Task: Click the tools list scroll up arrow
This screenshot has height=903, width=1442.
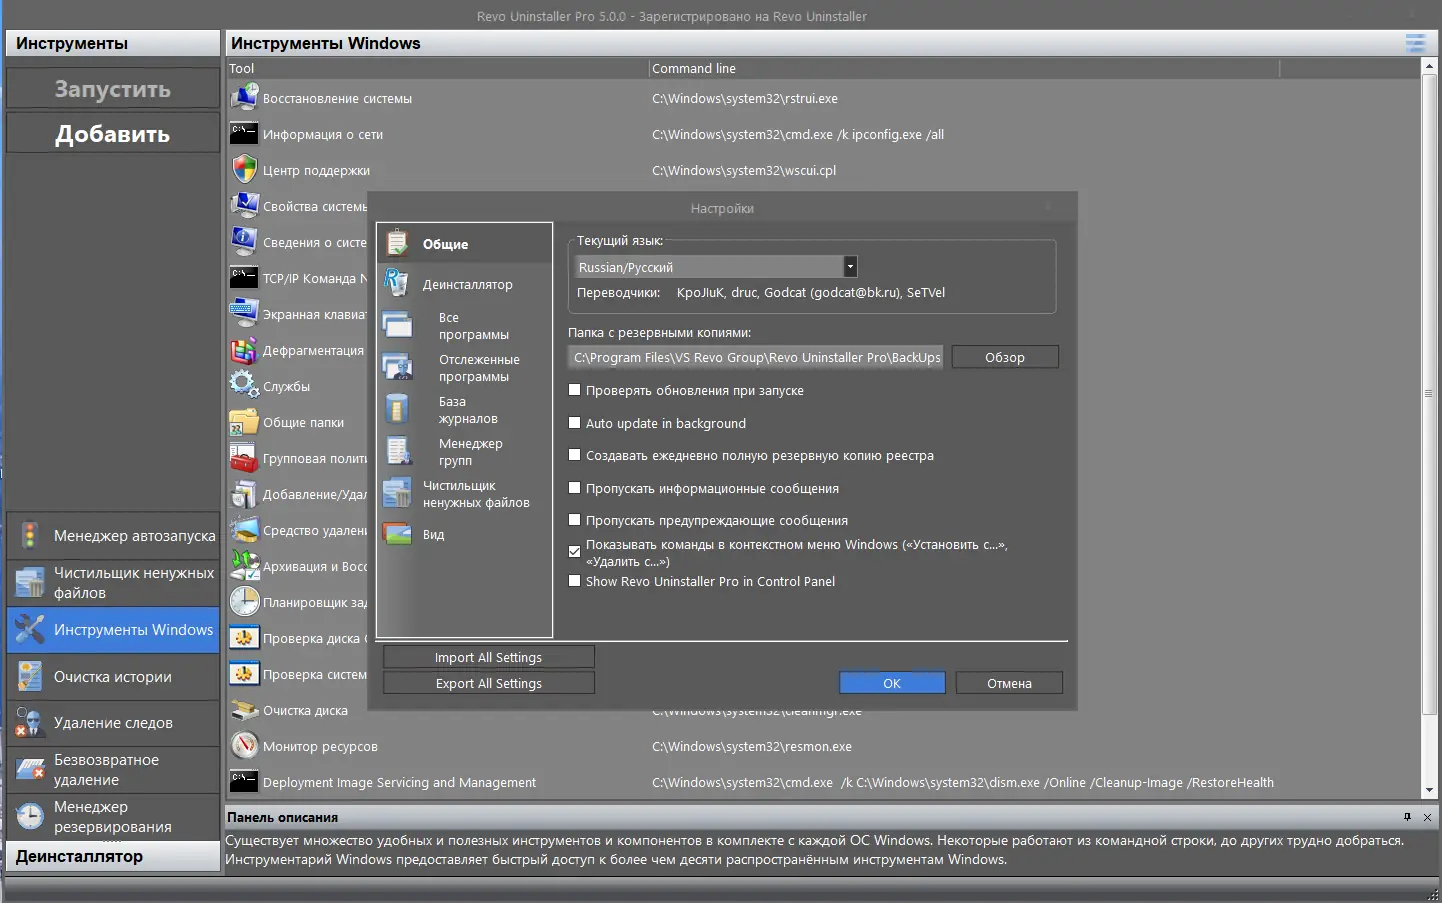Action: pos(1428,68)
